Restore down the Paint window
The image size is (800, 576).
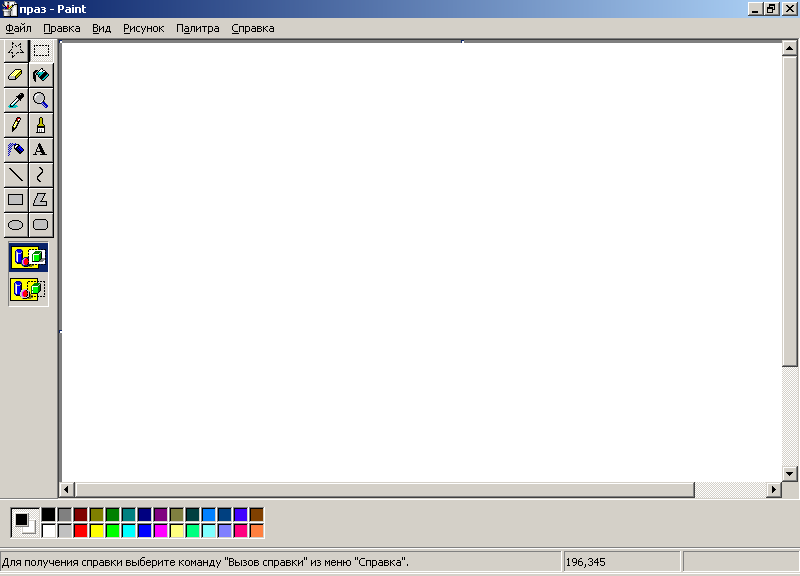(771, 9)
